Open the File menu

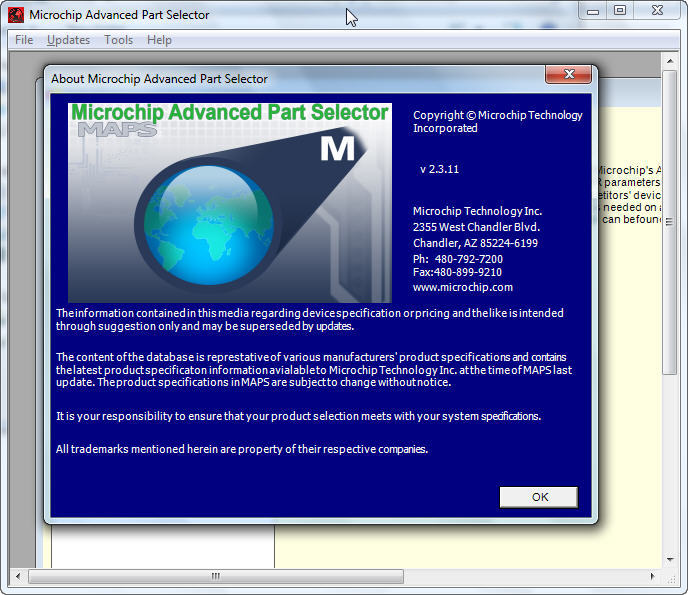(24, 40)
